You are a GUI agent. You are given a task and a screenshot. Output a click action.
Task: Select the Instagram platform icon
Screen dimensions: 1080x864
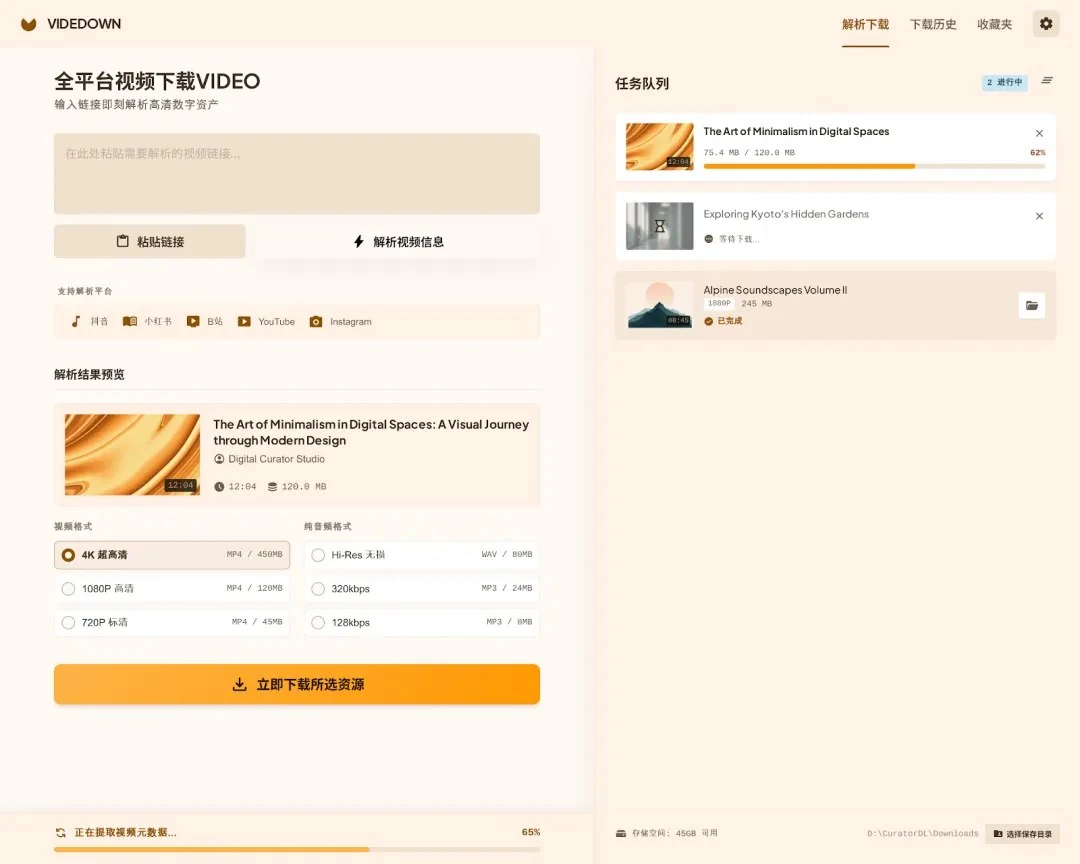(315, 321)
